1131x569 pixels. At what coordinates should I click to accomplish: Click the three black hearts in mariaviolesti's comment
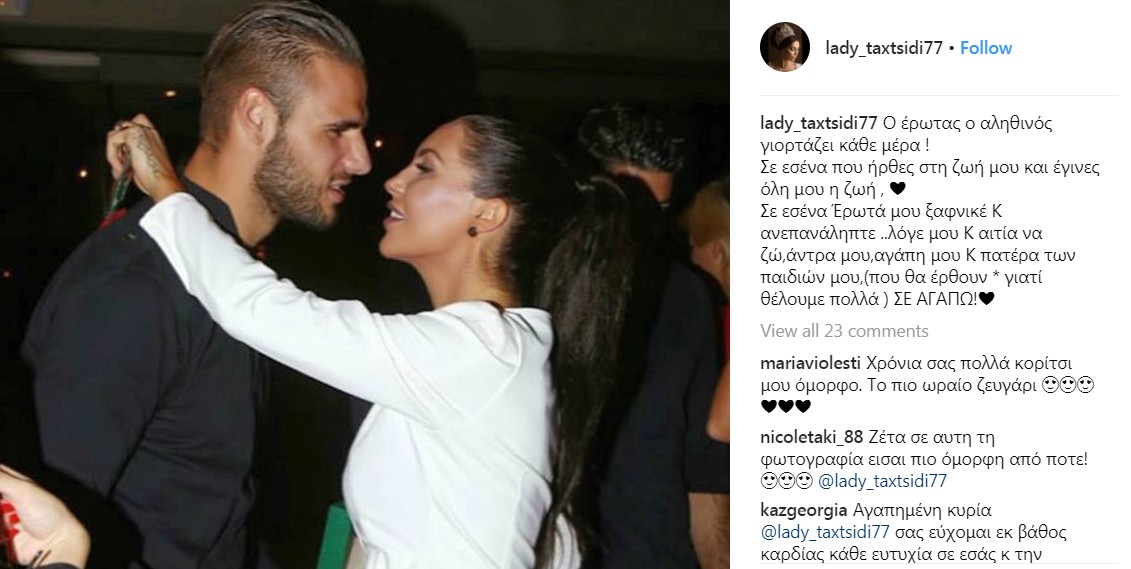point(785,407)
